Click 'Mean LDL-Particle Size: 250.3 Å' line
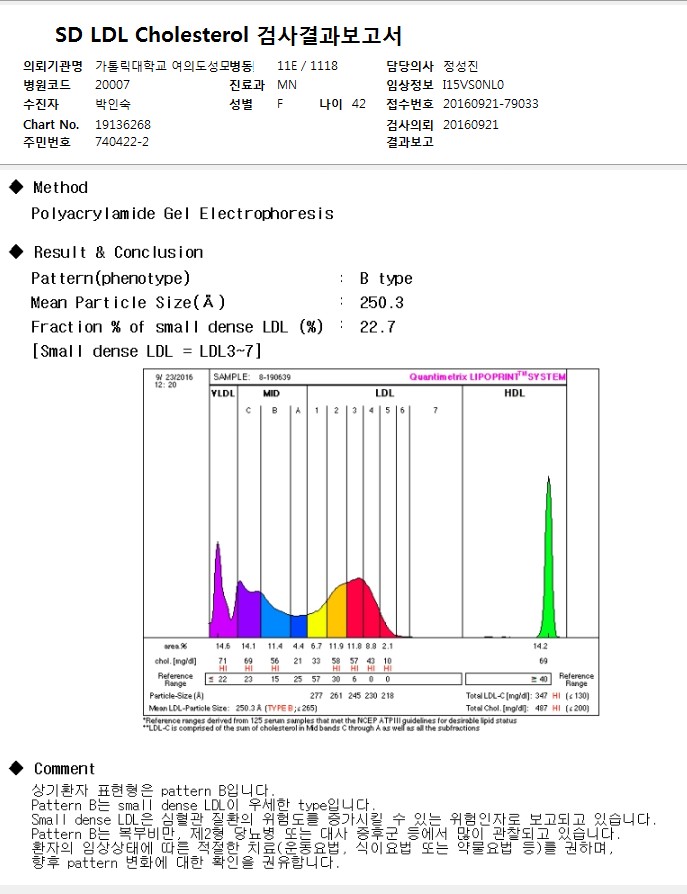Image resolution: width=687 pixels, height=894 pixels. pos(233,708)
